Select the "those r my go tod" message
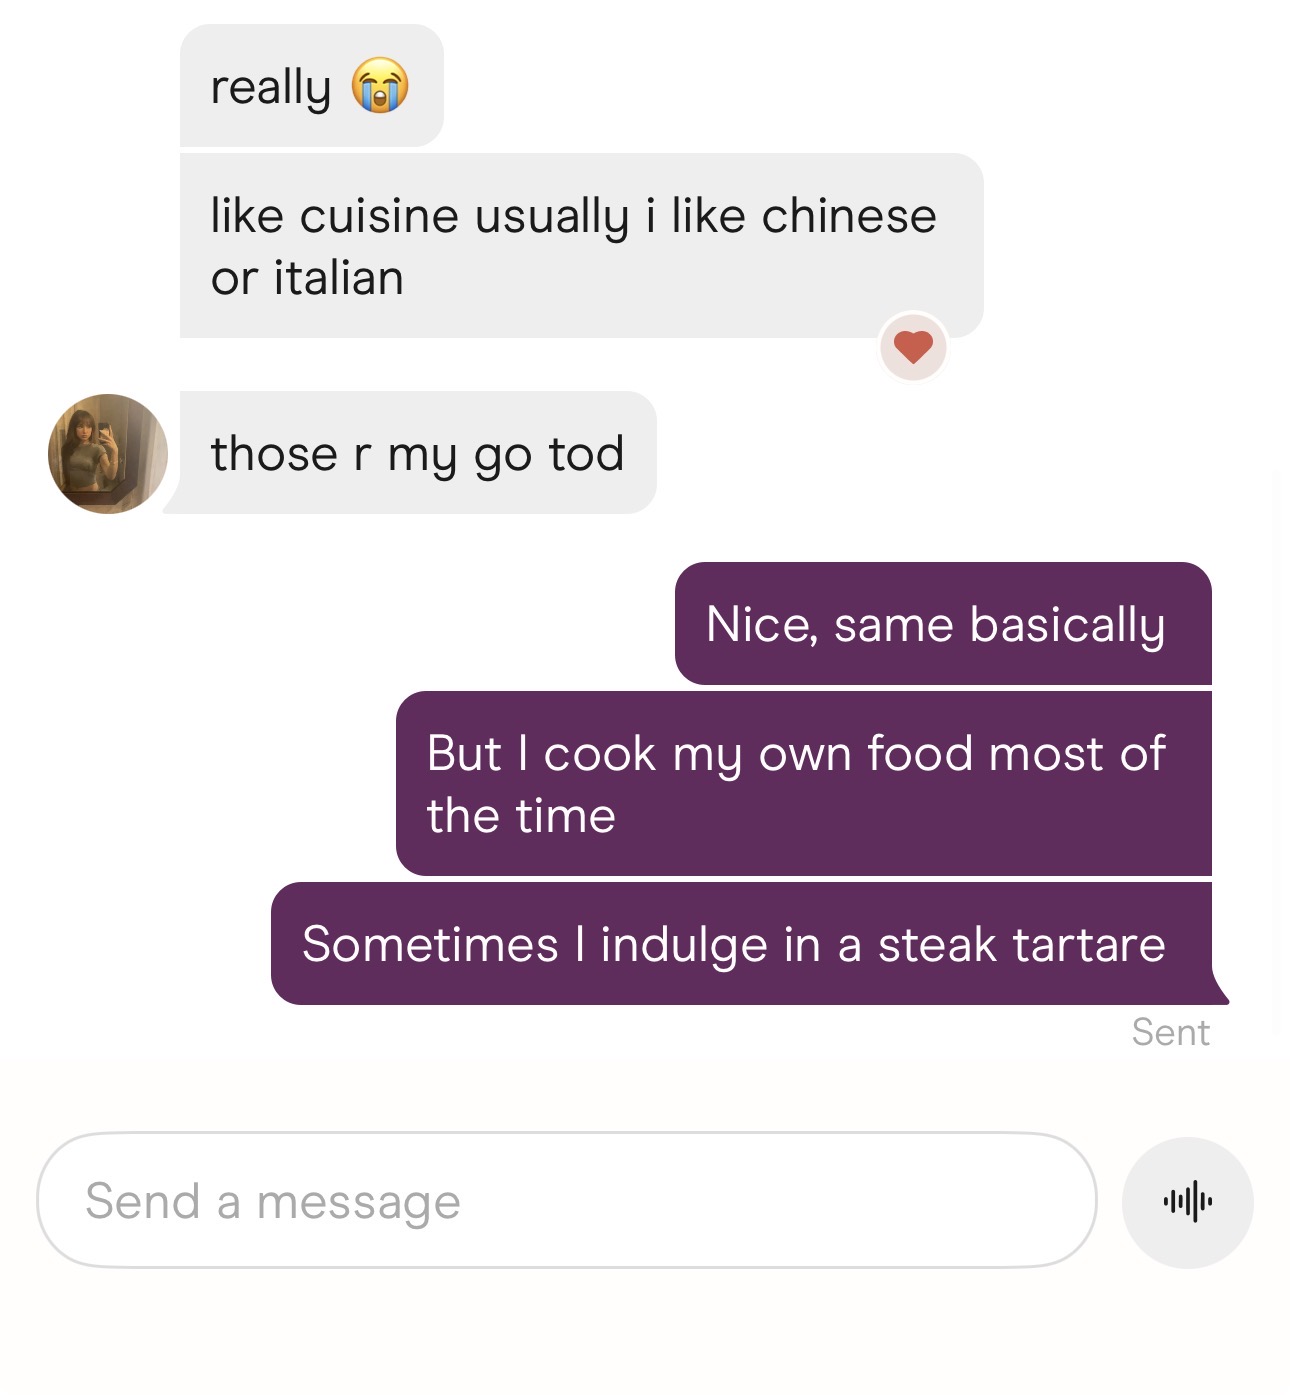The width and height of the screenshot is (1290, 1395). (x=417, y=453)
